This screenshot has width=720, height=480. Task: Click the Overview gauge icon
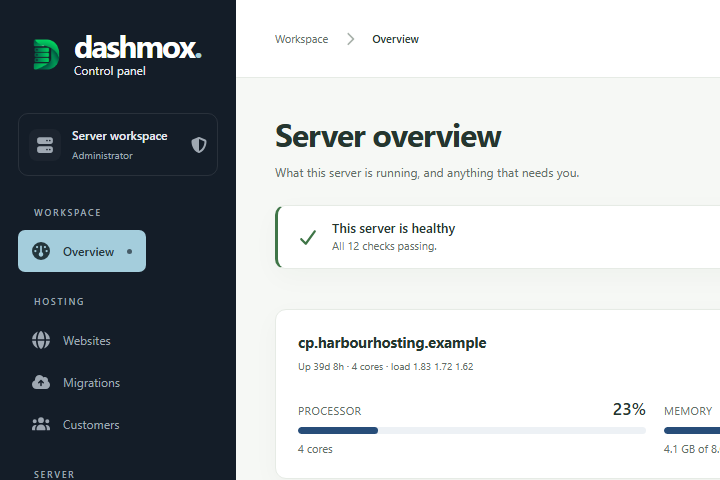click(x=41, y=251)
